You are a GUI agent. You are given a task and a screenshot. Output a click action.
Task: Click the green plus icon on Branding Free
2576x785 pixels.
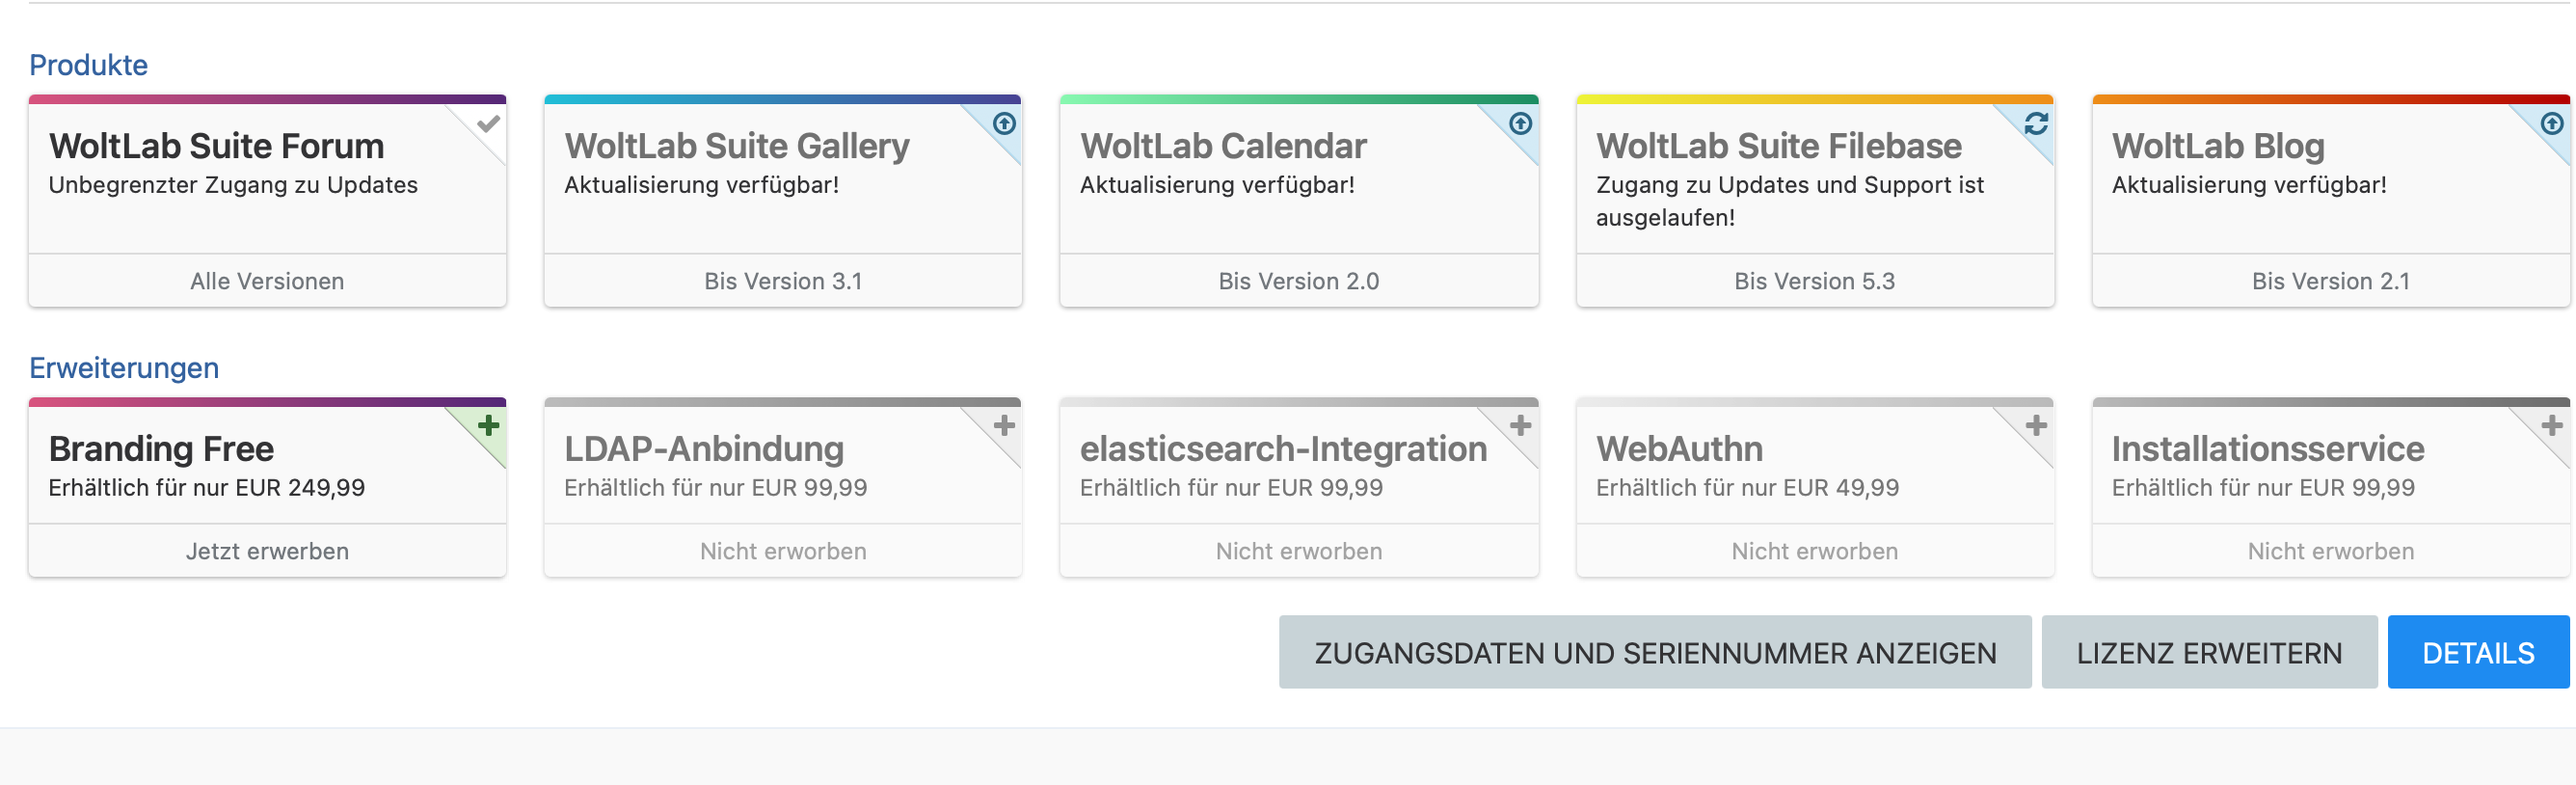pyautogui.click(x=488, y=426)
